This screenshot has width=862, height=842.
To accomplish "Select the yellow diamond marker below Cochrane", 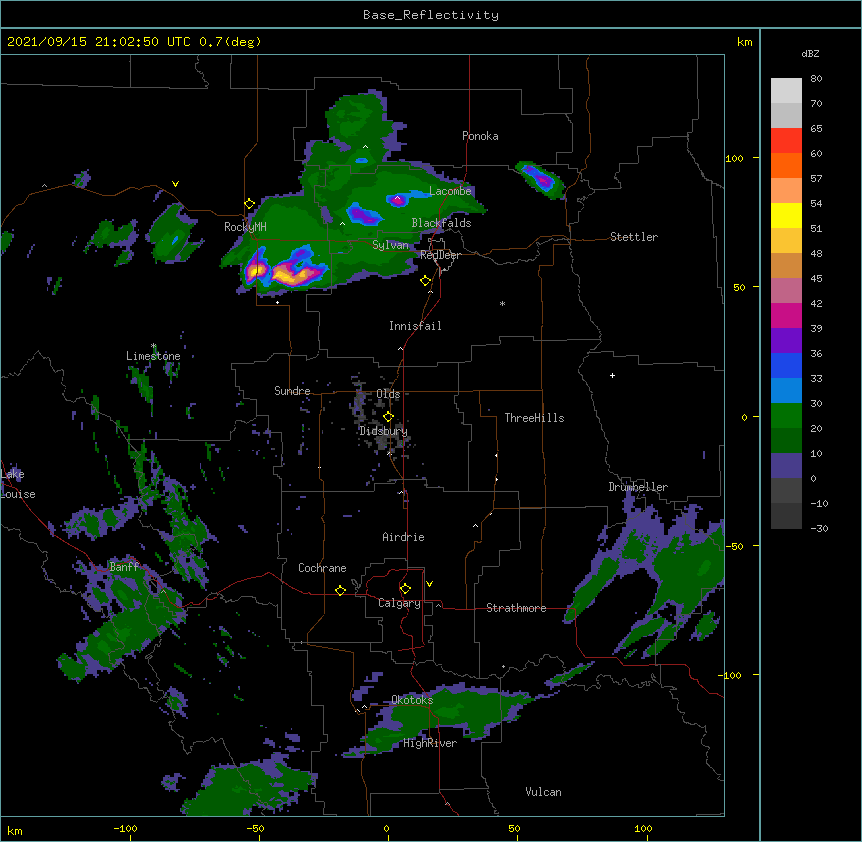I will point(340,590).
